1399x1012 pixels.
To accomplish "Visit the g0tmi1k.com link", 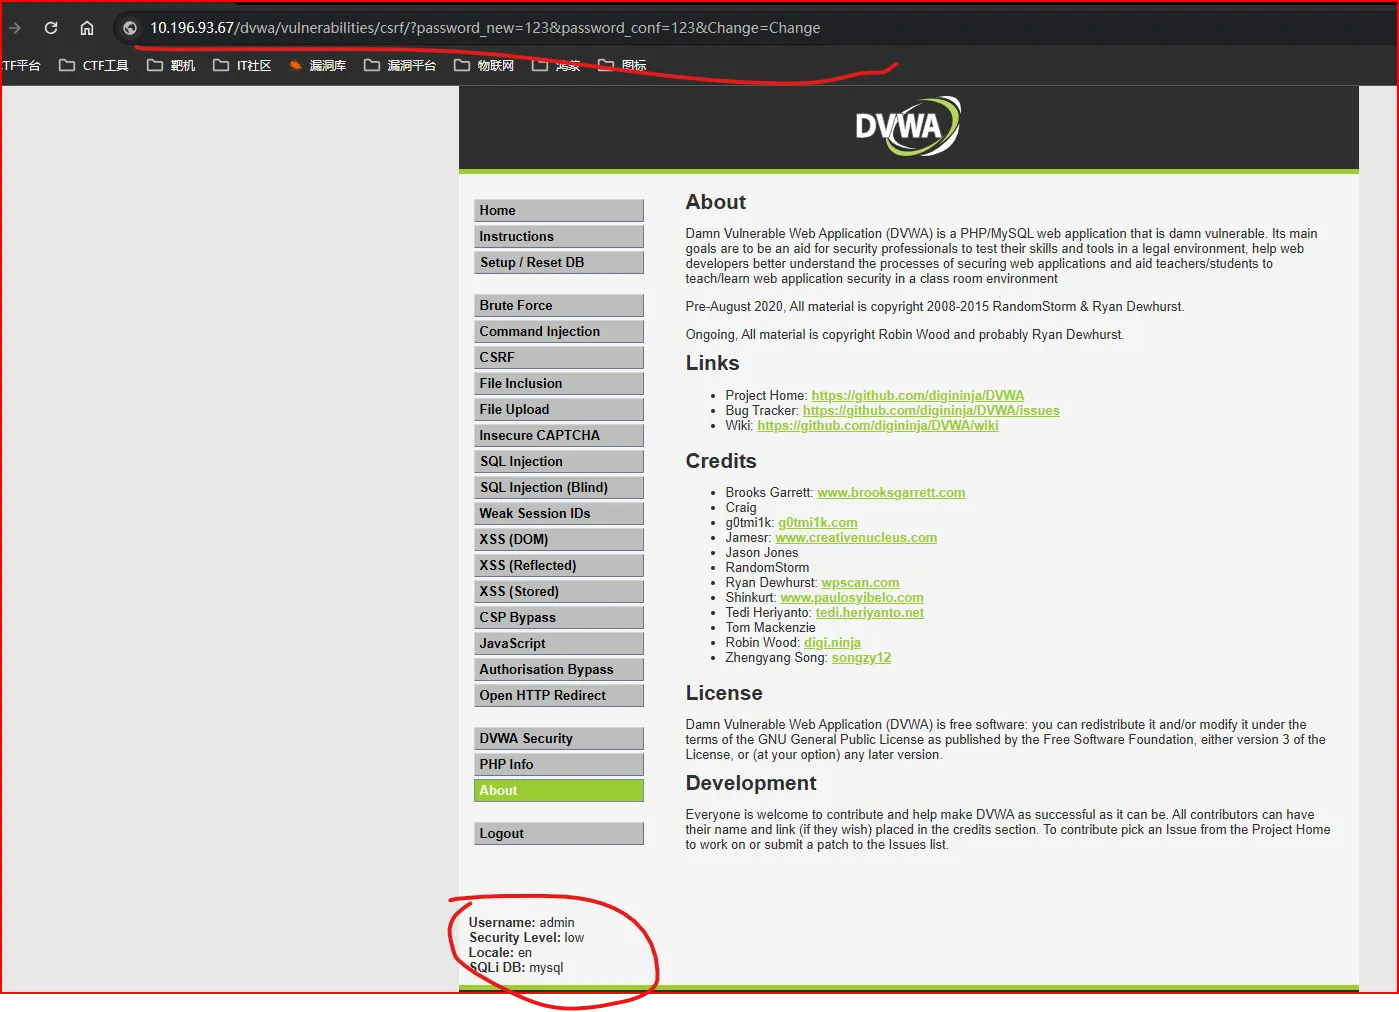I will (818, 523).
